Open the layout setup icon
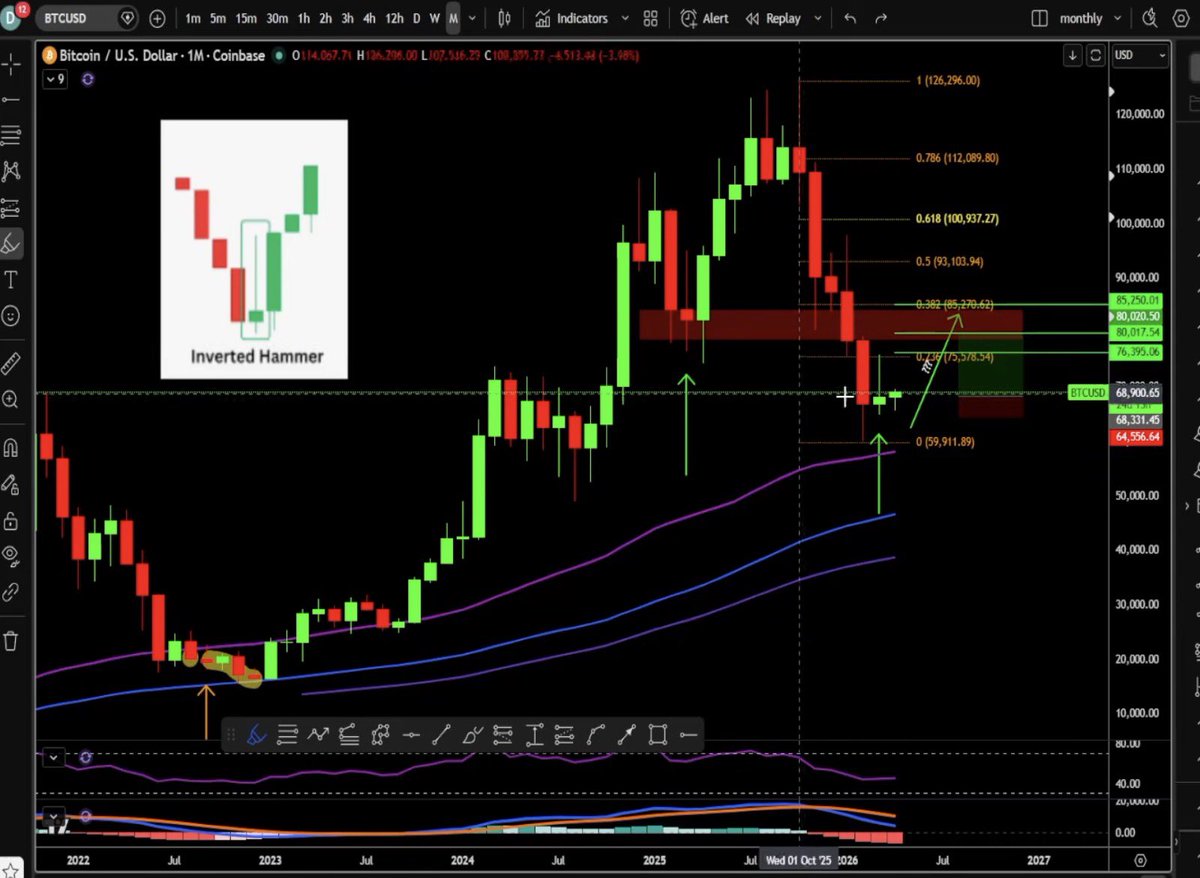The image size is (1200, 878). 1040,18
